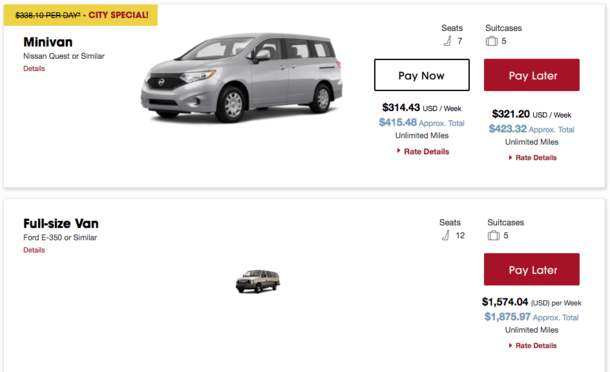Click the $423.32 Approx. Total price
Image resolution: width=610 pixels, height=372 pixels.
tap(531, 129)
